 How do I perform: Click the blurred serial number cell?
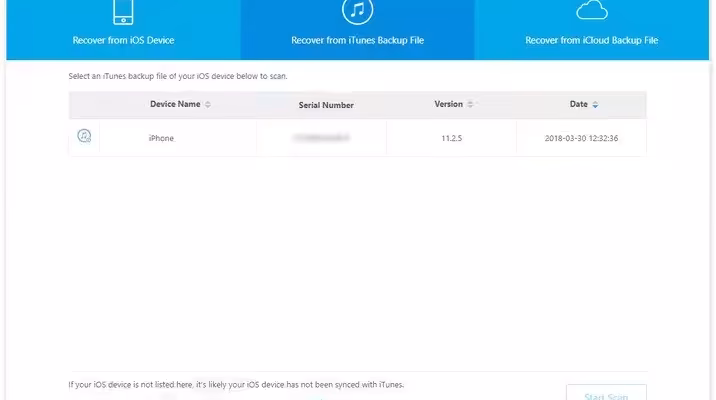click(x=321, y=138)
